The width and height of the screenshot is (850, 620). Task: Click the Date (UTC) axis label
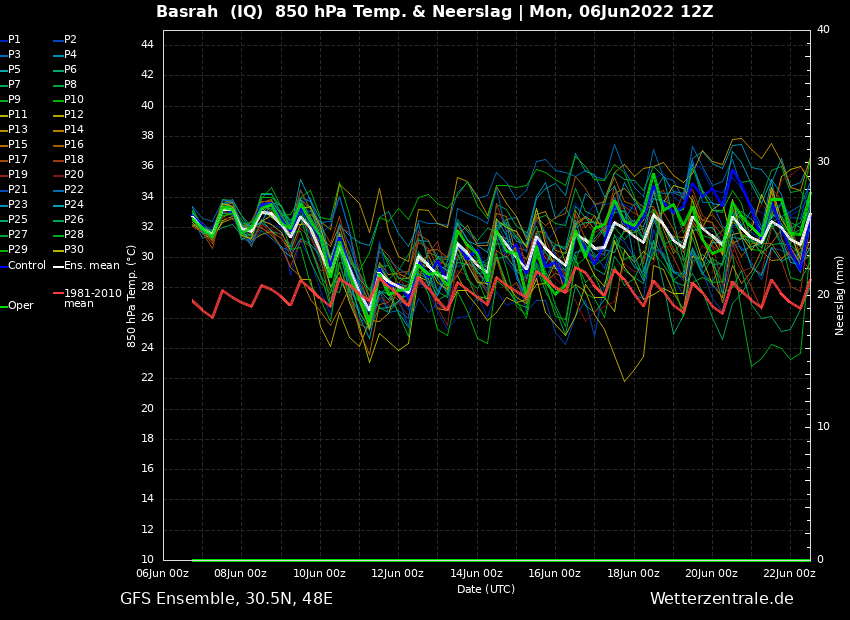coord(486,590)
